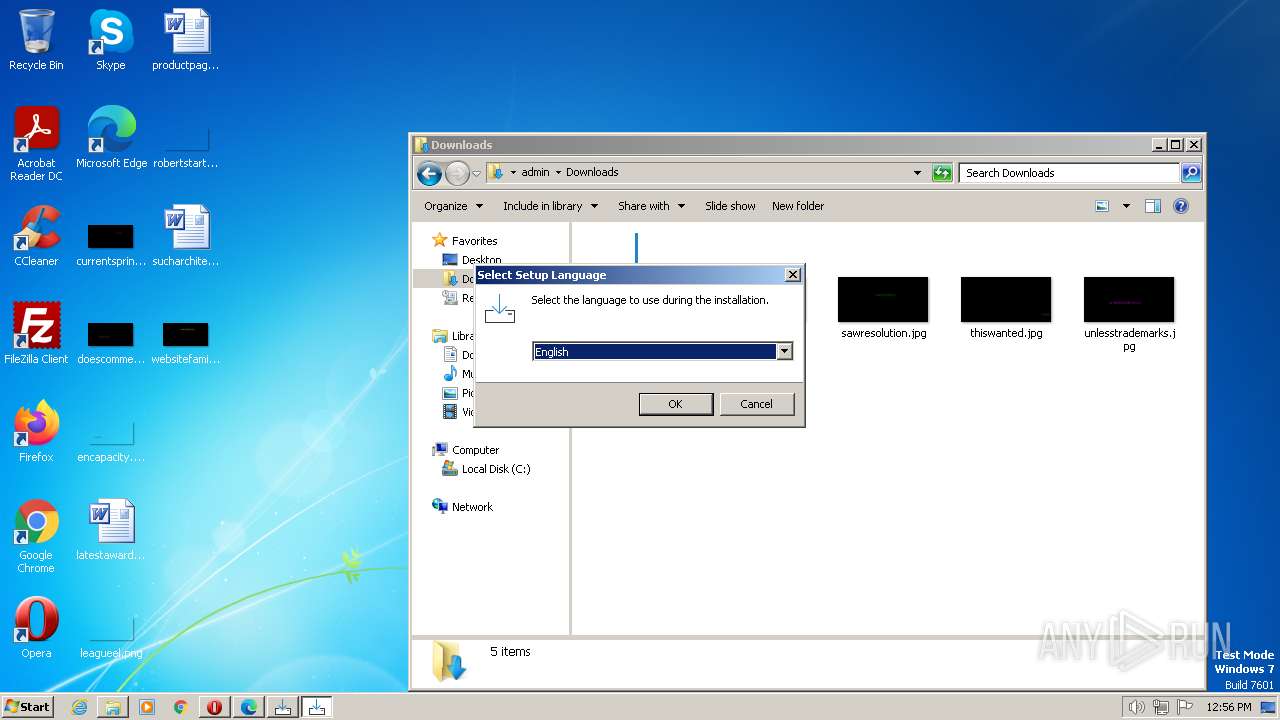Select the Acrobat Reader DC shortcut
This screenshot has width=1280, height=720.
tap(36, 144)
